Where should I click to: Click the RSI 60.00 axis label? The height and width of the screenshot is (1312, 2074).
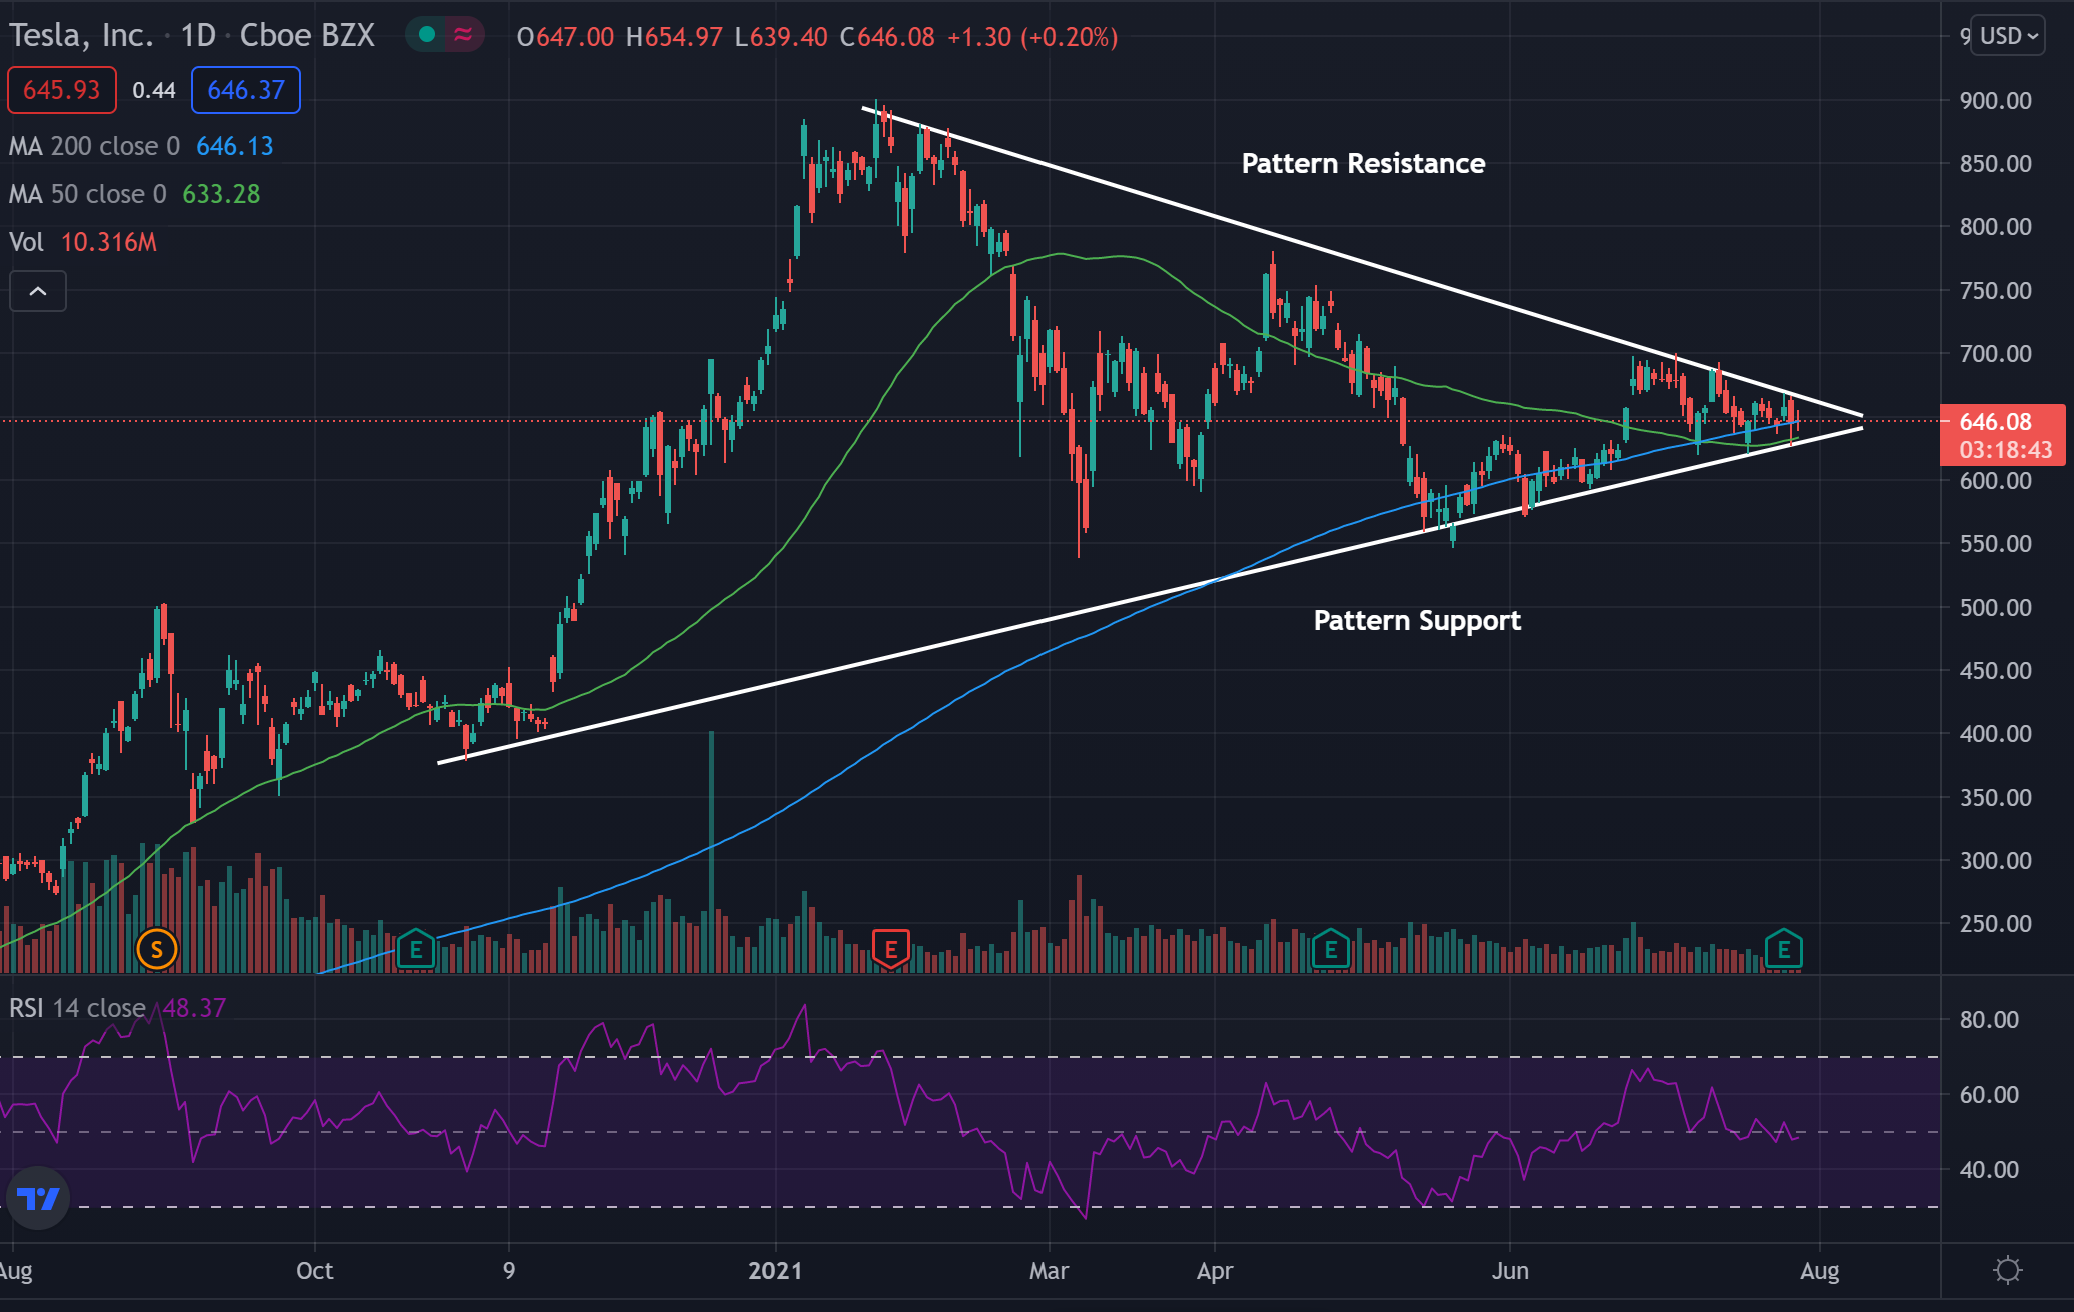[1989, 1094]
